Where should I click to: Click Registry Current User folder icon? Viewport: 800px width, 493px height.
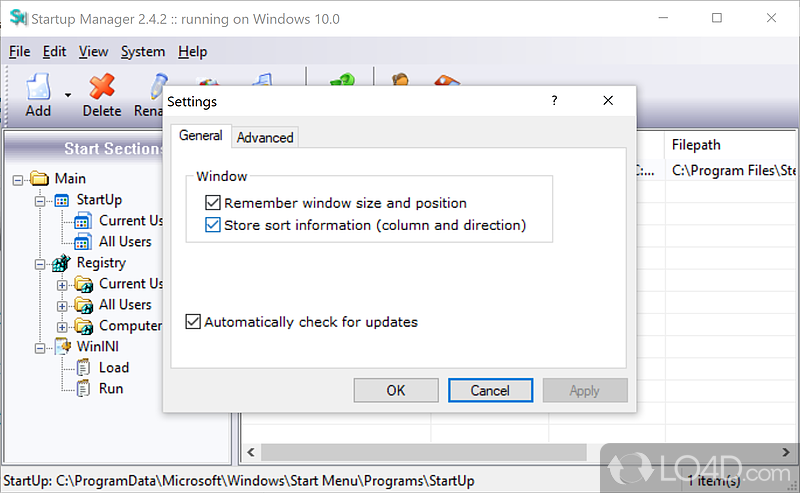pyautogui.click(x=84, y=284)
